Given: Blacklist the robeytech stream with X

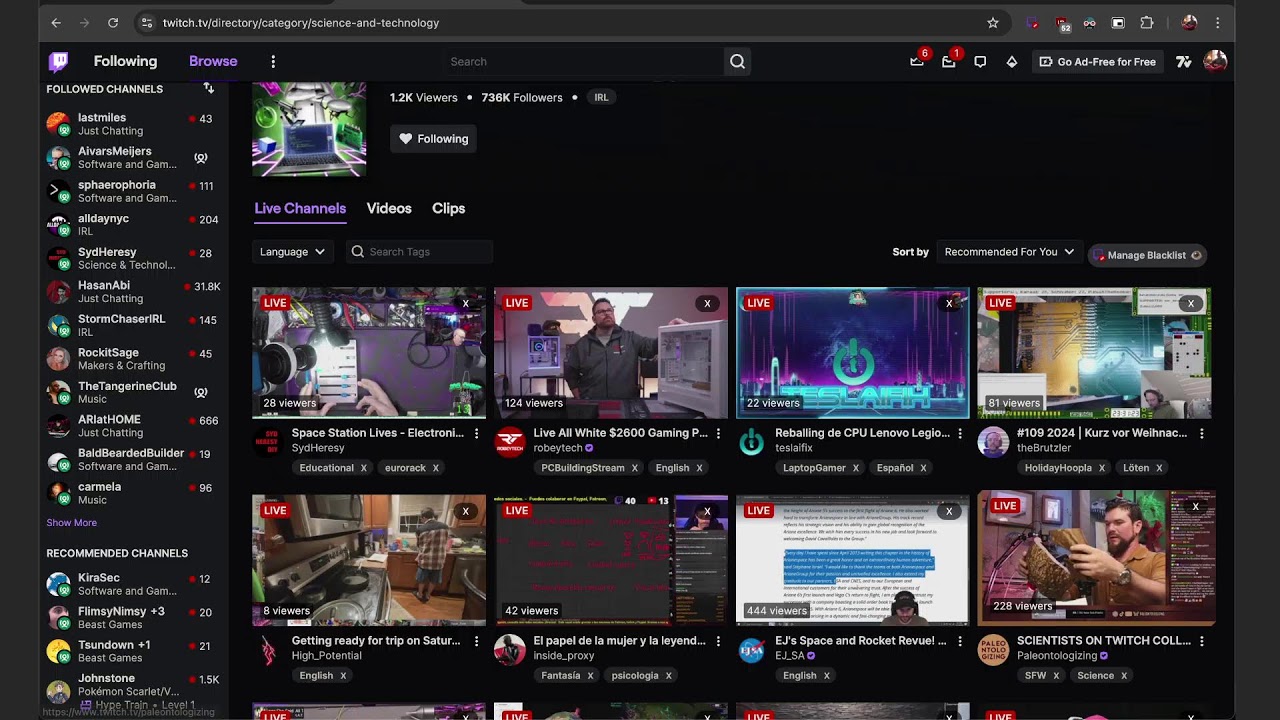Looking at the screenshot, I should click(707, 303).
